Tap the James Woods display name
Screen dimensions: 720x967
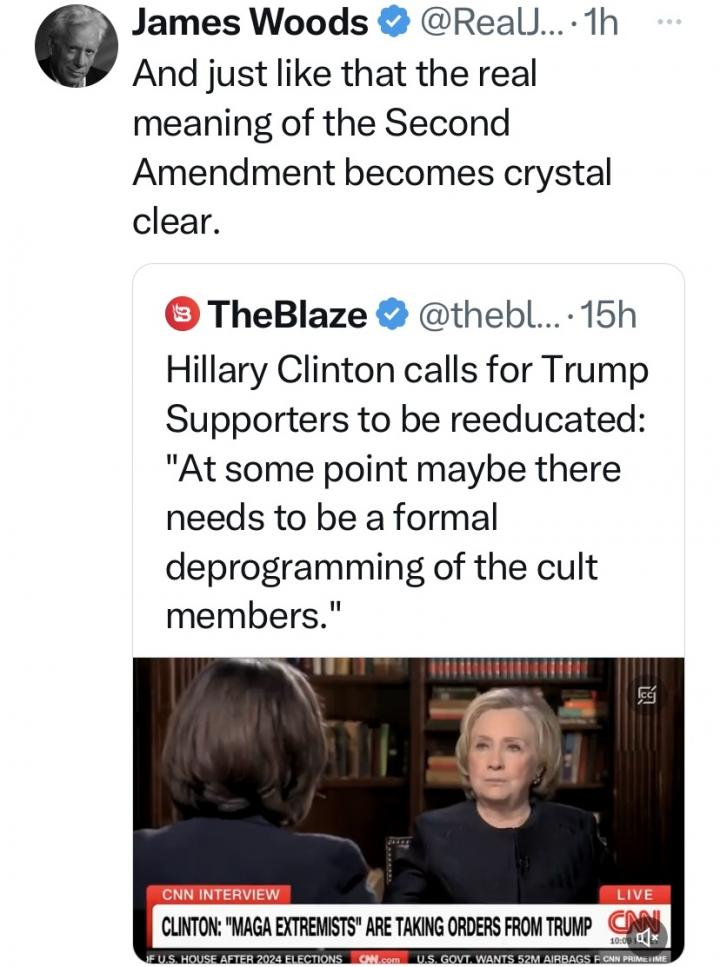coord(250,24)
